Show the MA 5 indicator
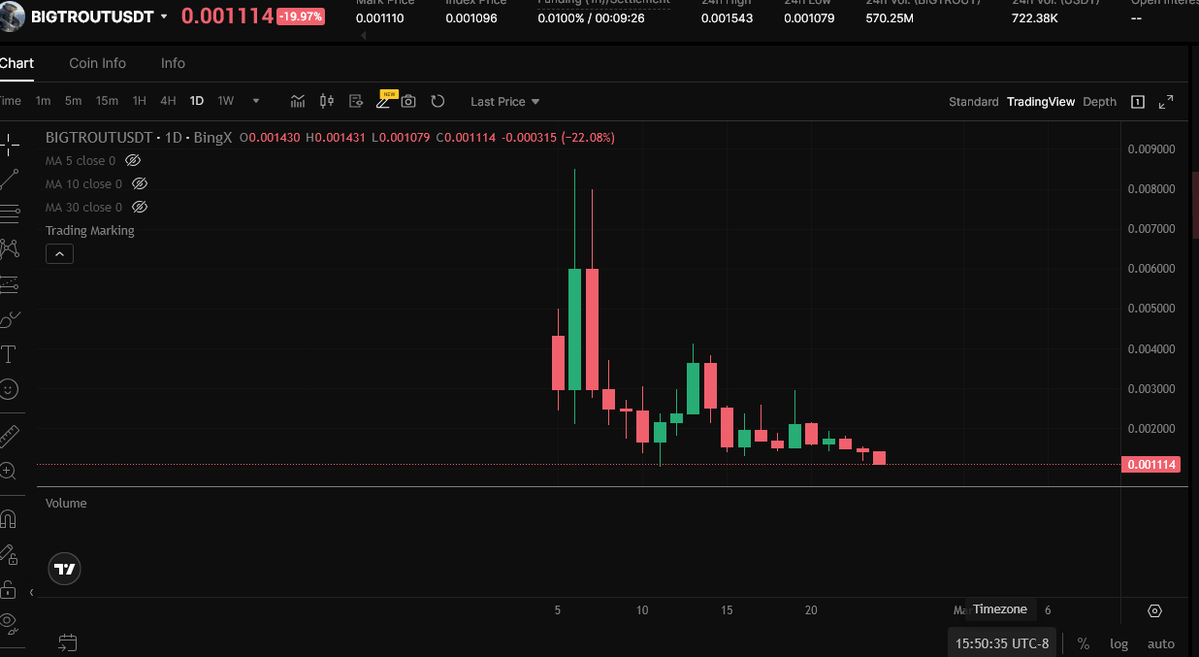The height and width of the screenshot is (657, 1199). (x=133, y=161)
